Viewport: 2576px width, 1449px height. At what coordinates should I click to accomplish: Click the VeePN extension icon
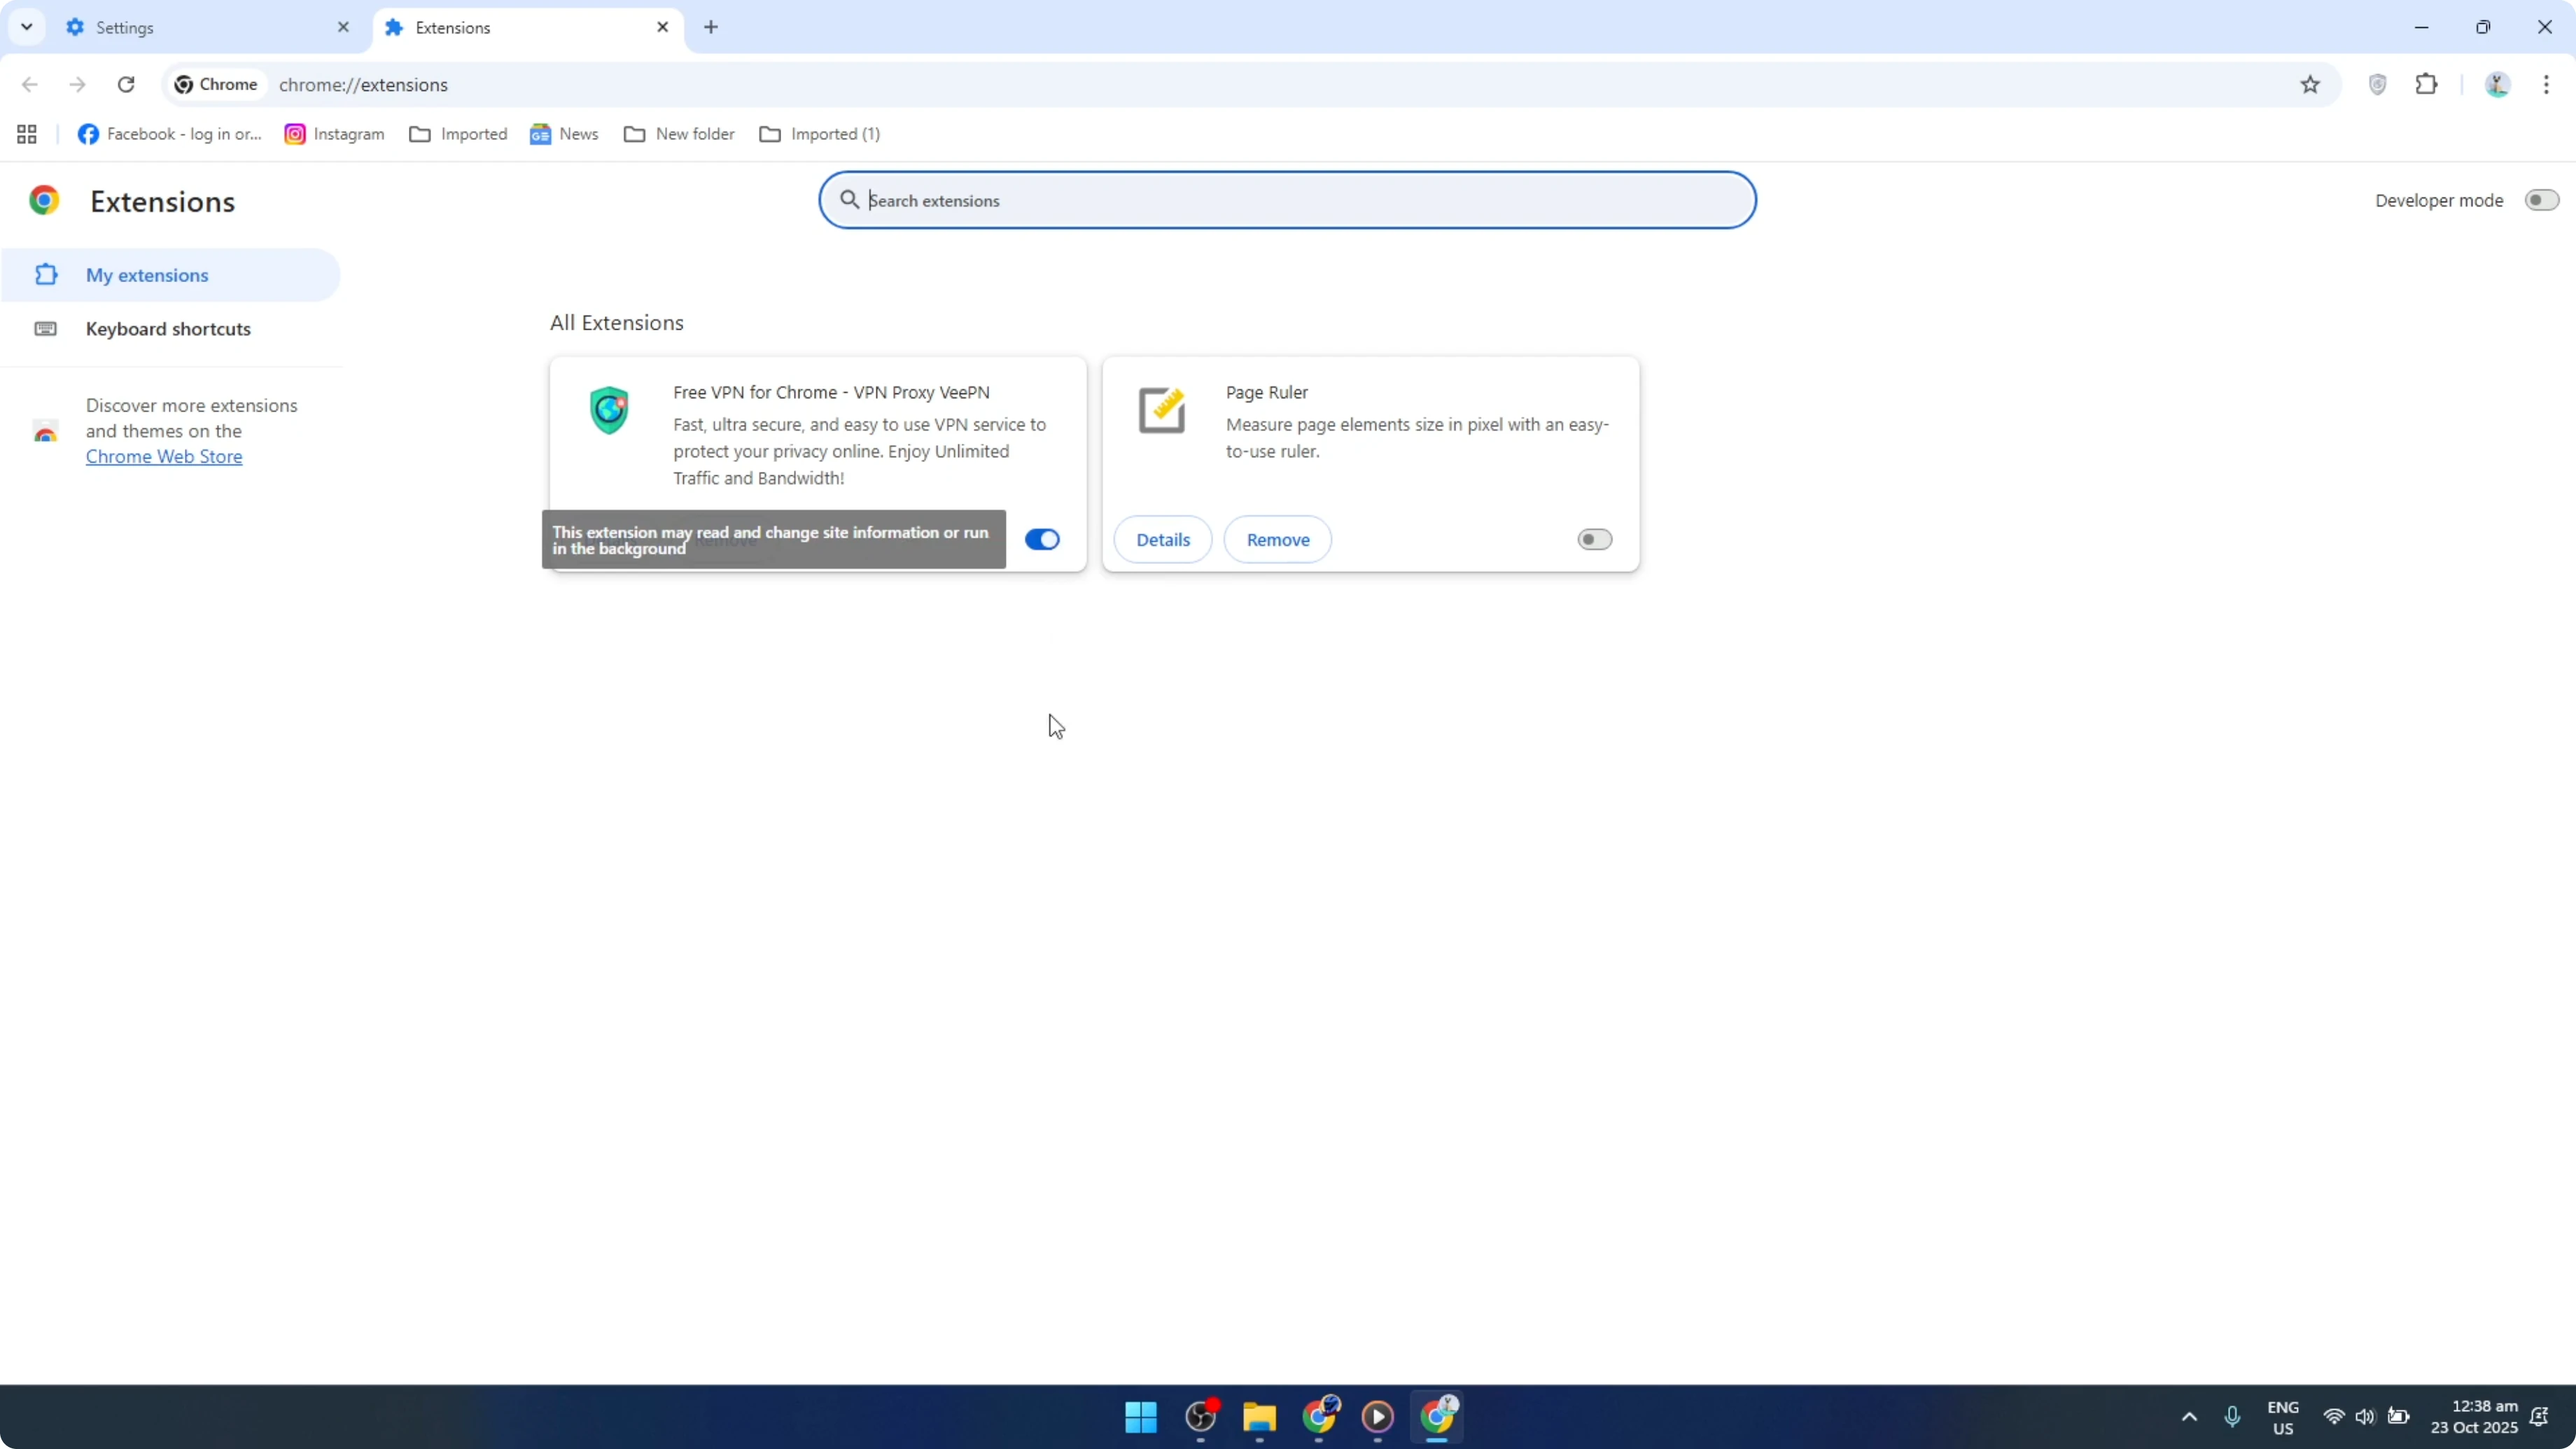click(x=608, y=409)
